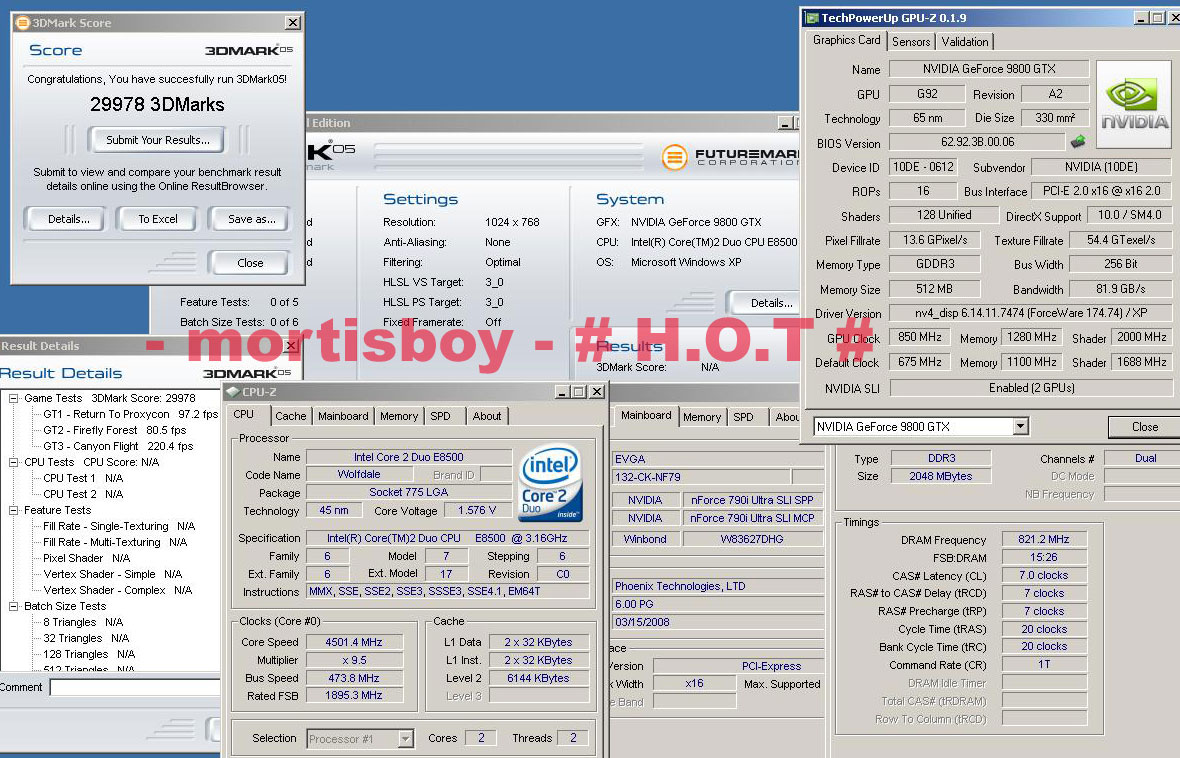Click the Submit Your Results button

pos(158,140)
